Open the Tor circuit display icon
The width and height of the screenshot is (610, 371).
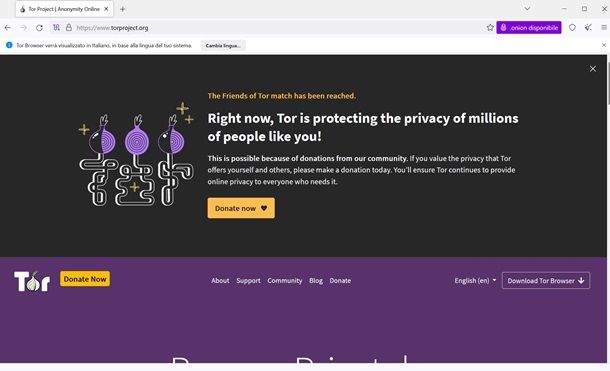[56, 28]
